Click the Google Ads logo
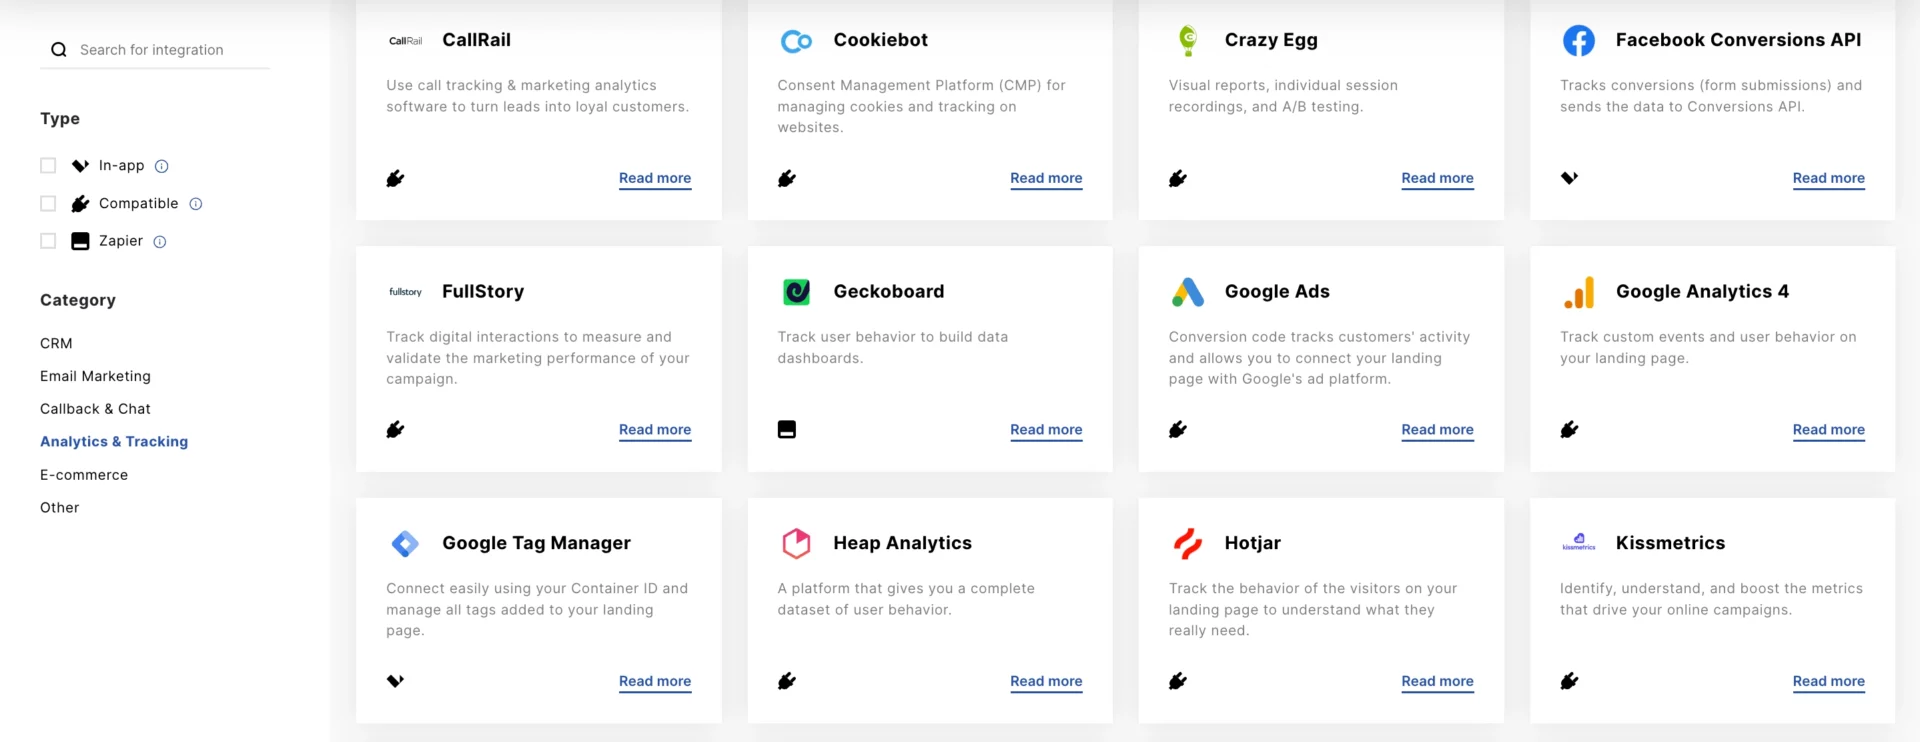 click(x=1187, y=292)
